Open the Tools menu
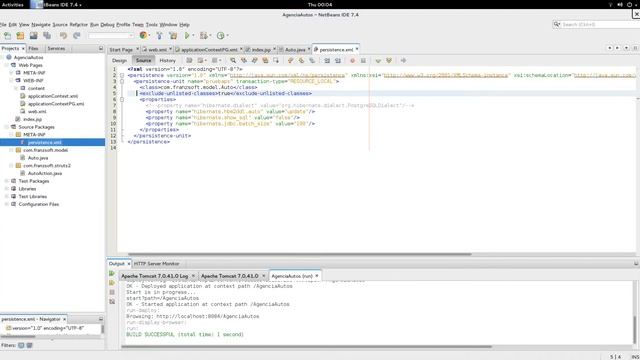 [151, 24]
